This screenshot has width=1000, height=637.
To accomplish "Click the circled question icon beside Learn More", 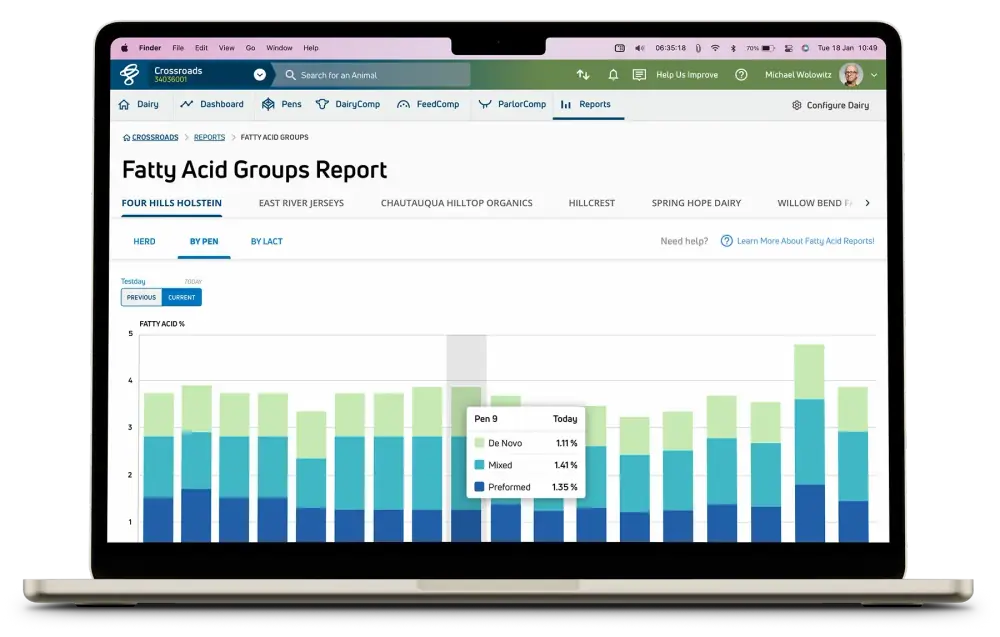I will coord(726,241).
